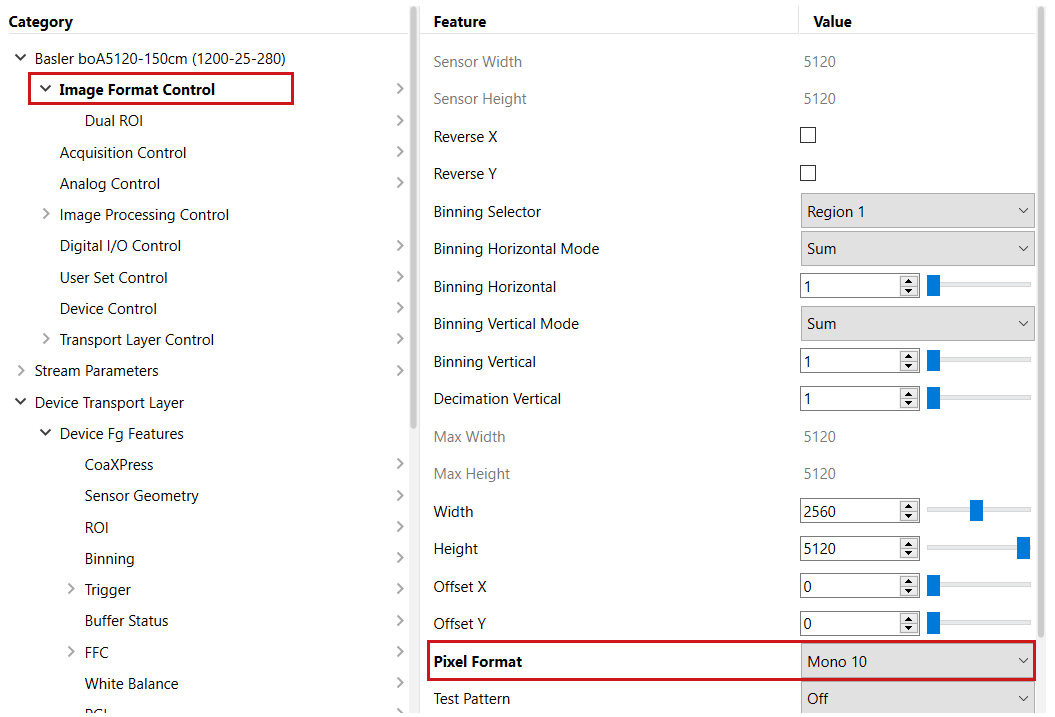Viewport: 1055px width, 717px height.
Task: Open White Balance features
Action: (x=131, y=683)
